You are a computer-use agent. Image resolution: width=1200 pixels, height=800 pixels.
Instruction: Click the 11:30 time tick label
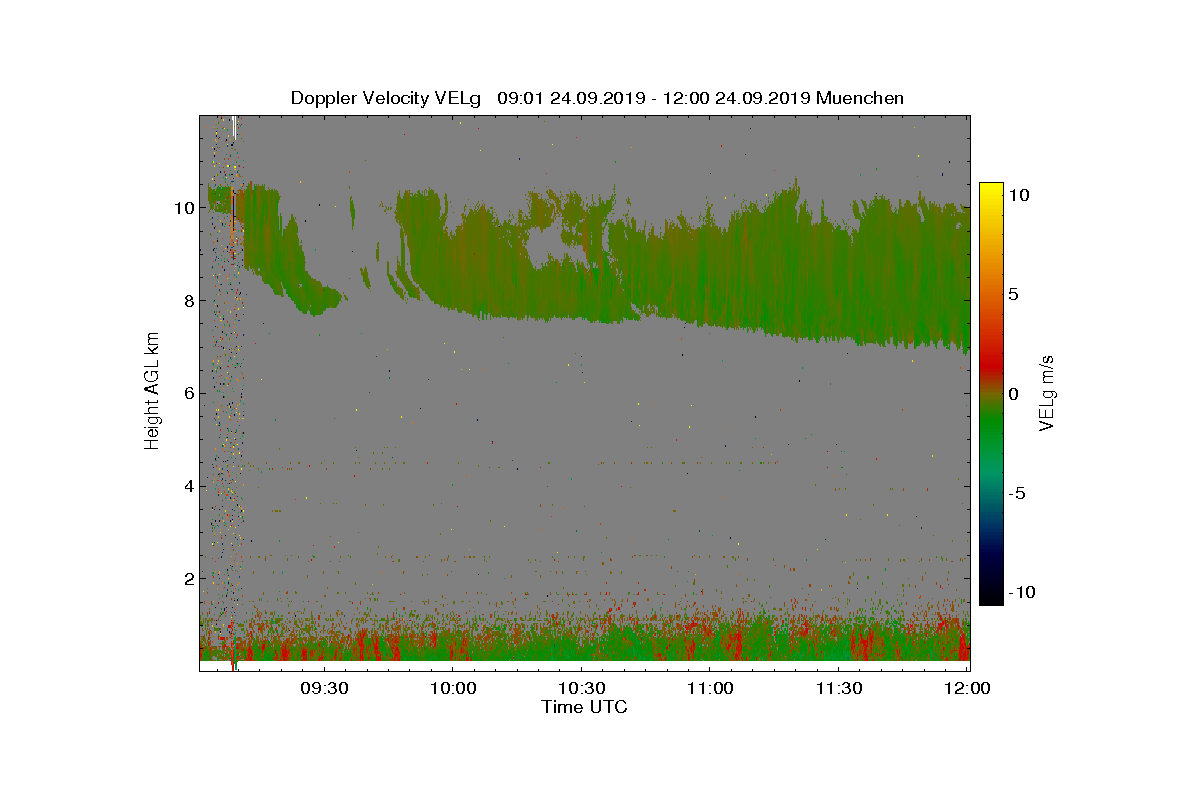pos(838,688)
